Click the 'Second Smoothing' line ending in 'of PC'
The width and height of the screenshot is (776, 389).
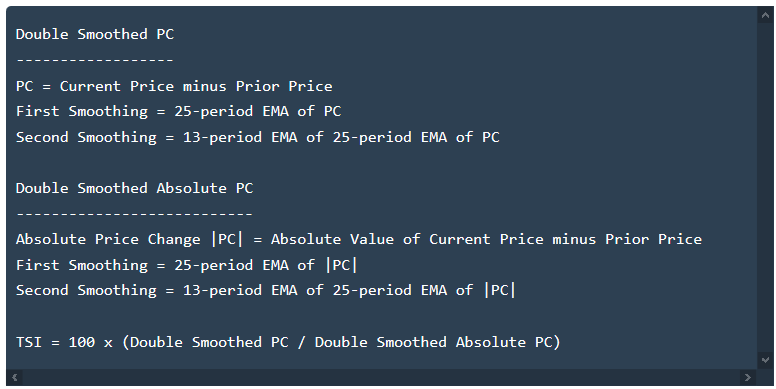click(258, 137)
